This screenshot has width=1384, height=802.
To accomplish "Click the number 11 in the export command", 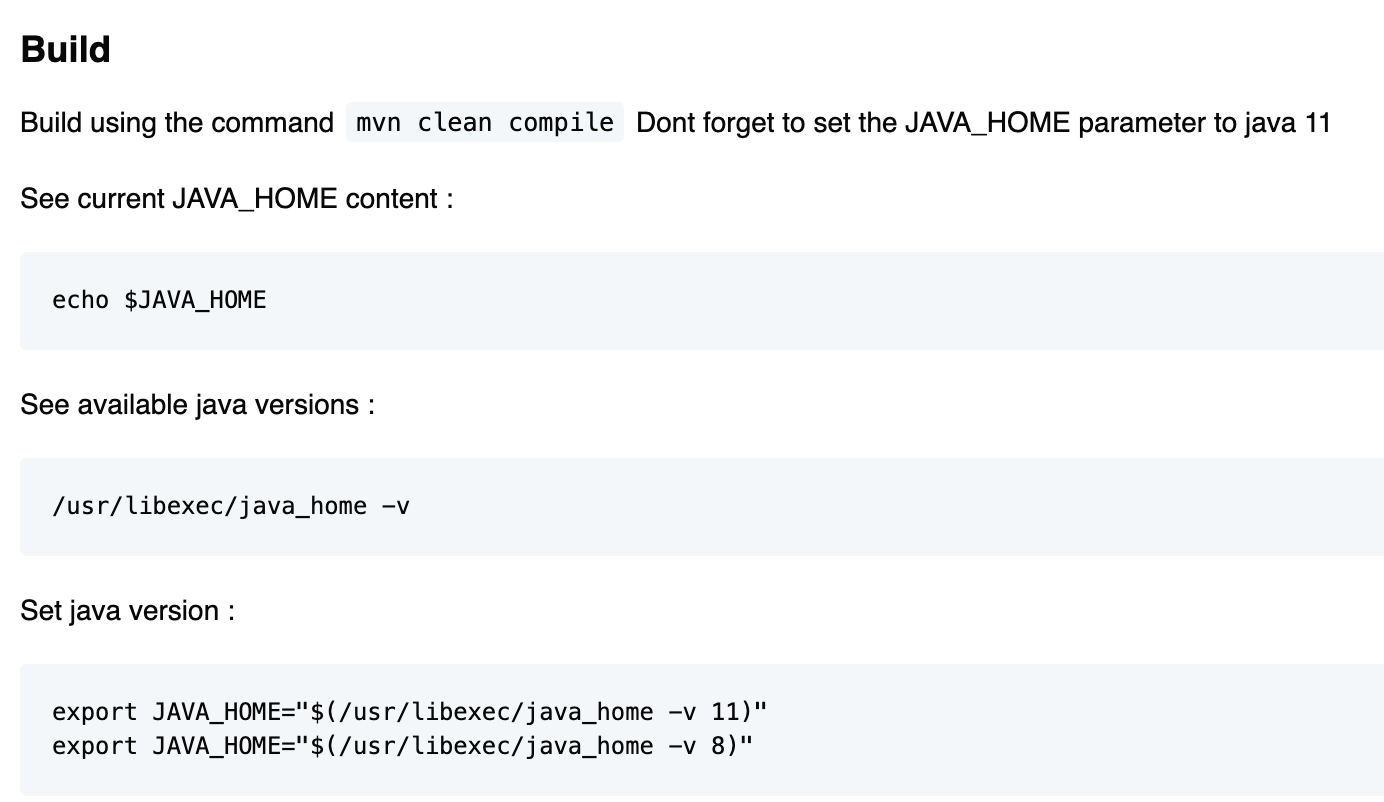I will click(724, 712).
